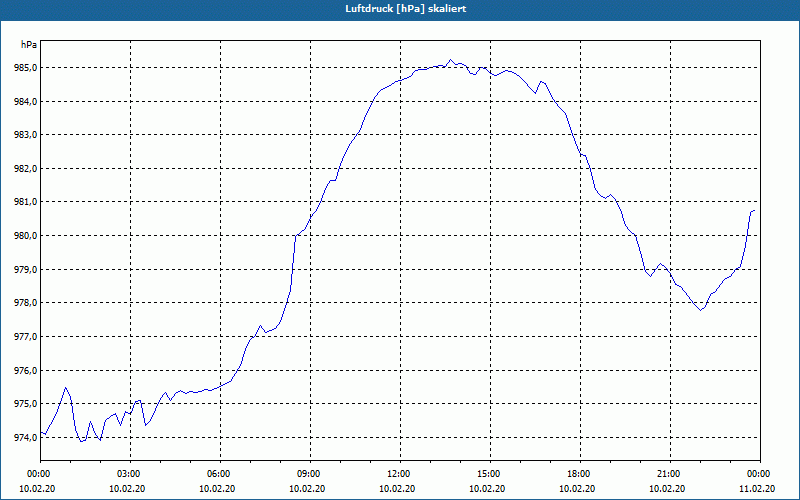Click the 978,0 axis label

(27, 303)
